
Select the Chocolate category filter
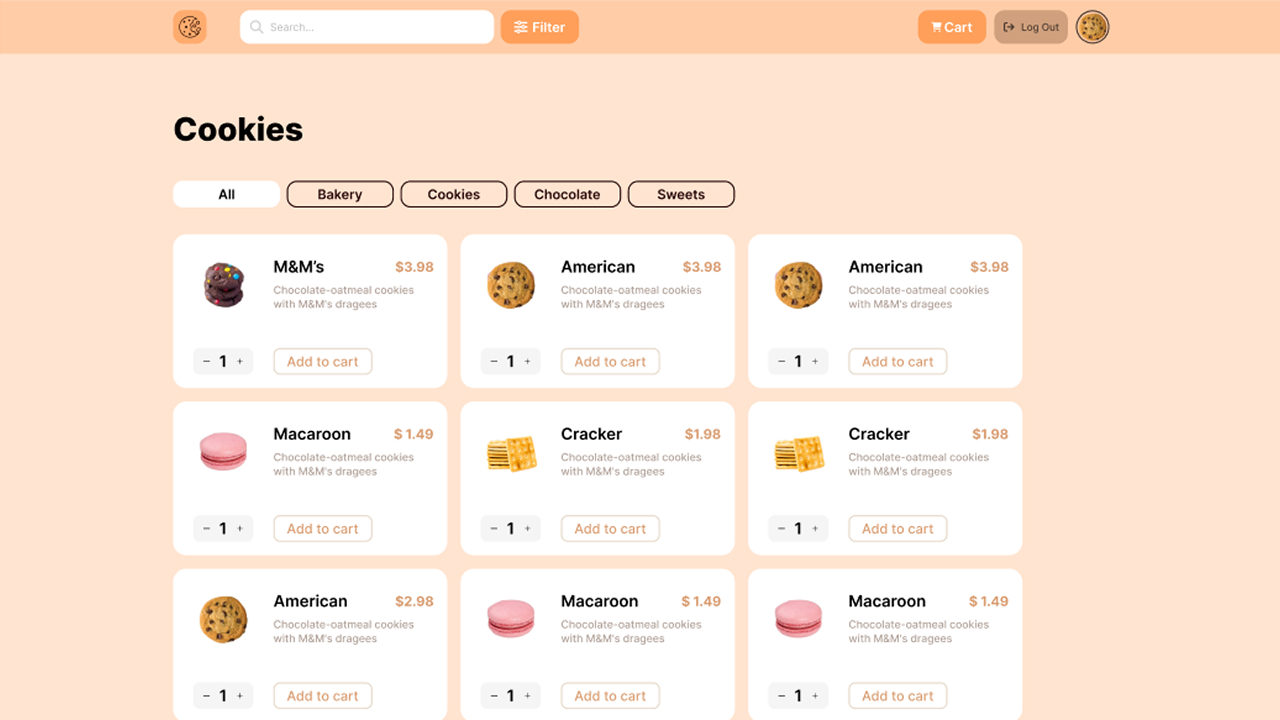point(567,194)
